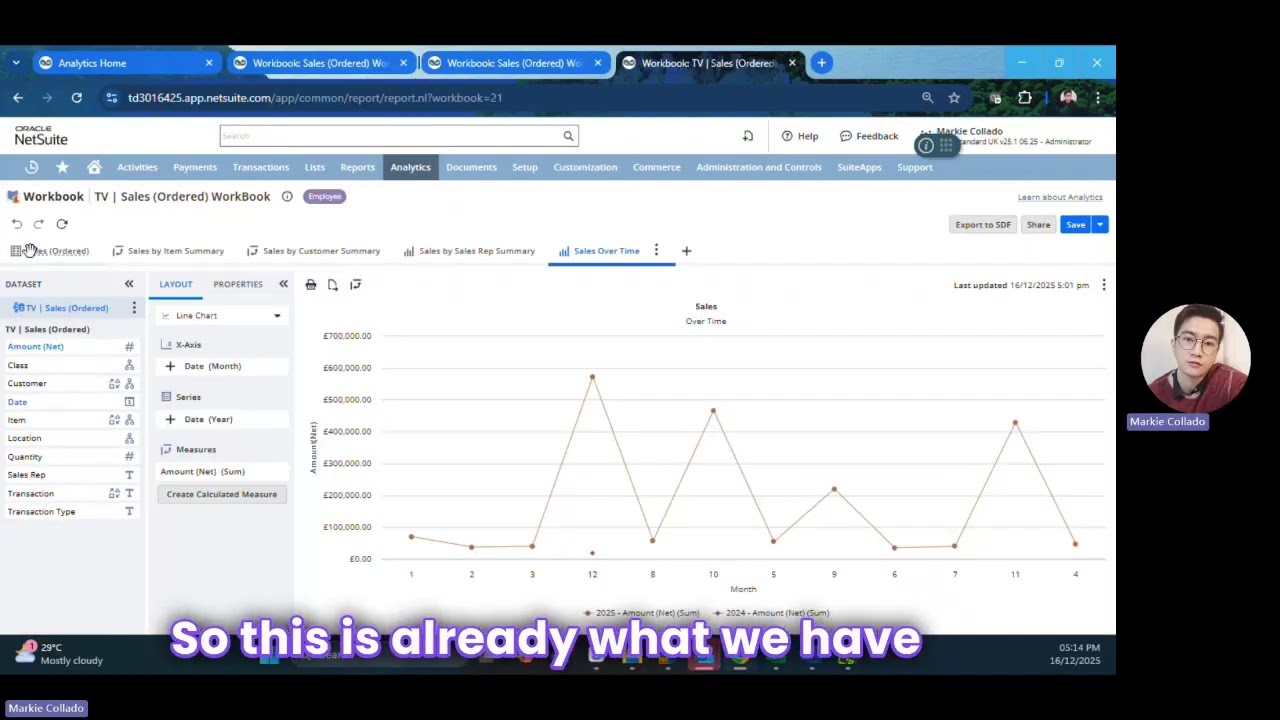Image resolution: width=1280 pixels, height=720 pixels.
Task: Click the calendar icon on Date row
Action: (x=129, y=402)
